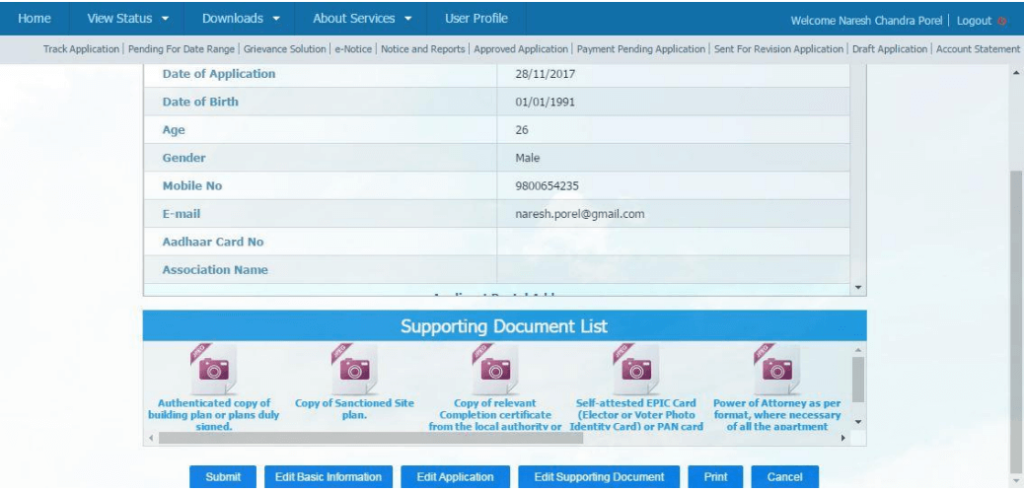Click the Edit Application button
1024x492 pixels.
[455, 477]
